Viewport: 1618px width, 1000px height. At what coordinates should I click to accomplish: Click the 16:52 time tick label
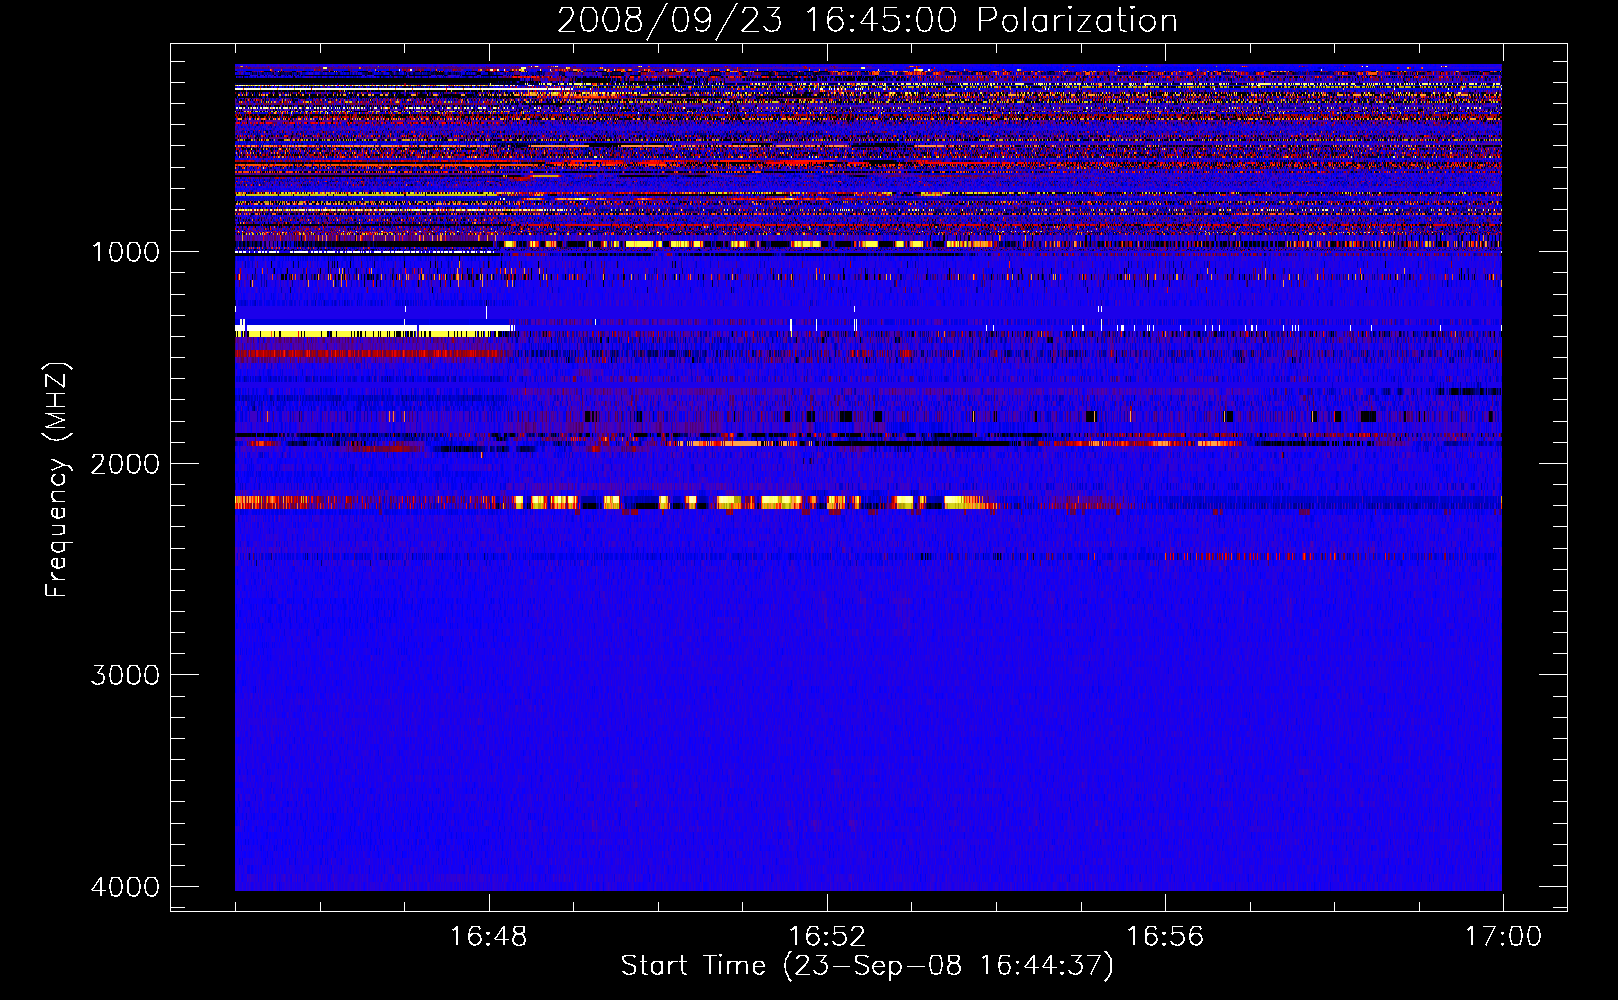coord(826,937)
